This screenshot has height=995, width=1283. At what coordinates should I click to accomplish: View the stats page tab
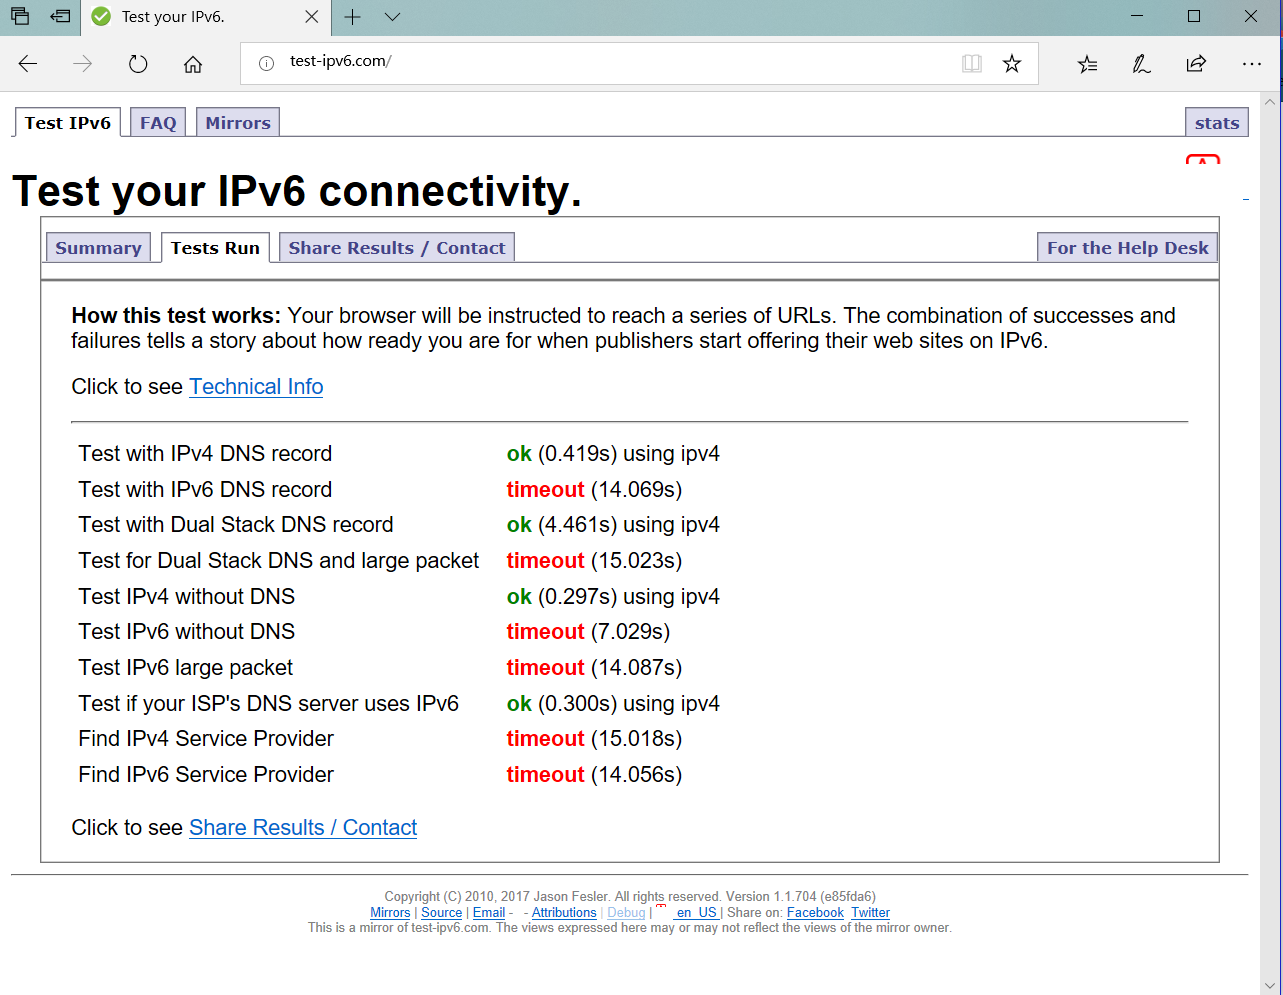click(1216, 122)
